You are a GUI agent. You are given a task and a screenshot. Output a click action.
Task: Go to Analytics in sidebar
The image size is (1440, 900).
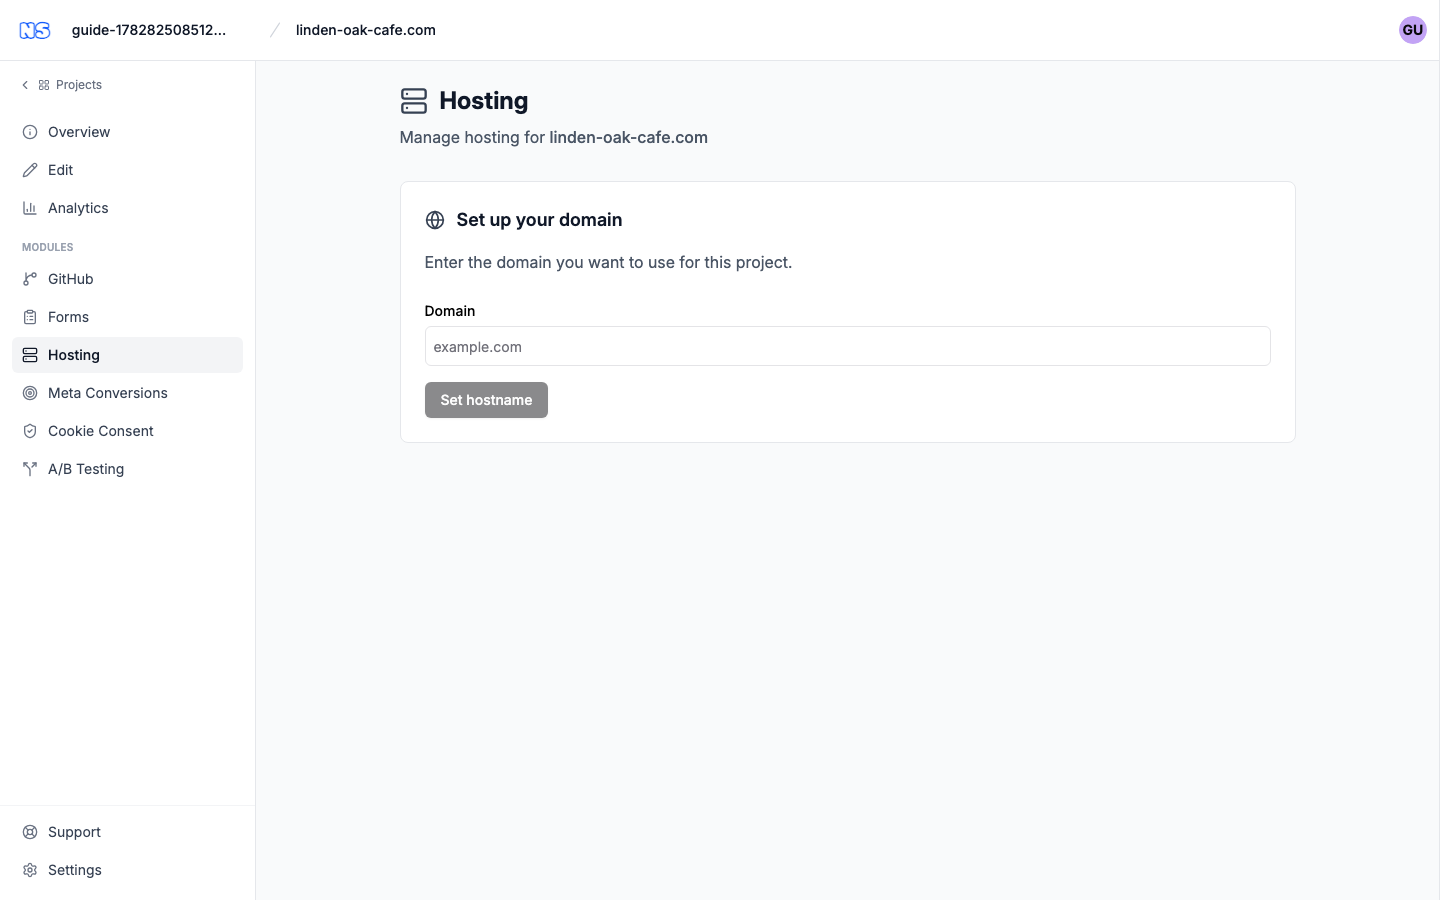pyautogui.click(x=127, y=208)
